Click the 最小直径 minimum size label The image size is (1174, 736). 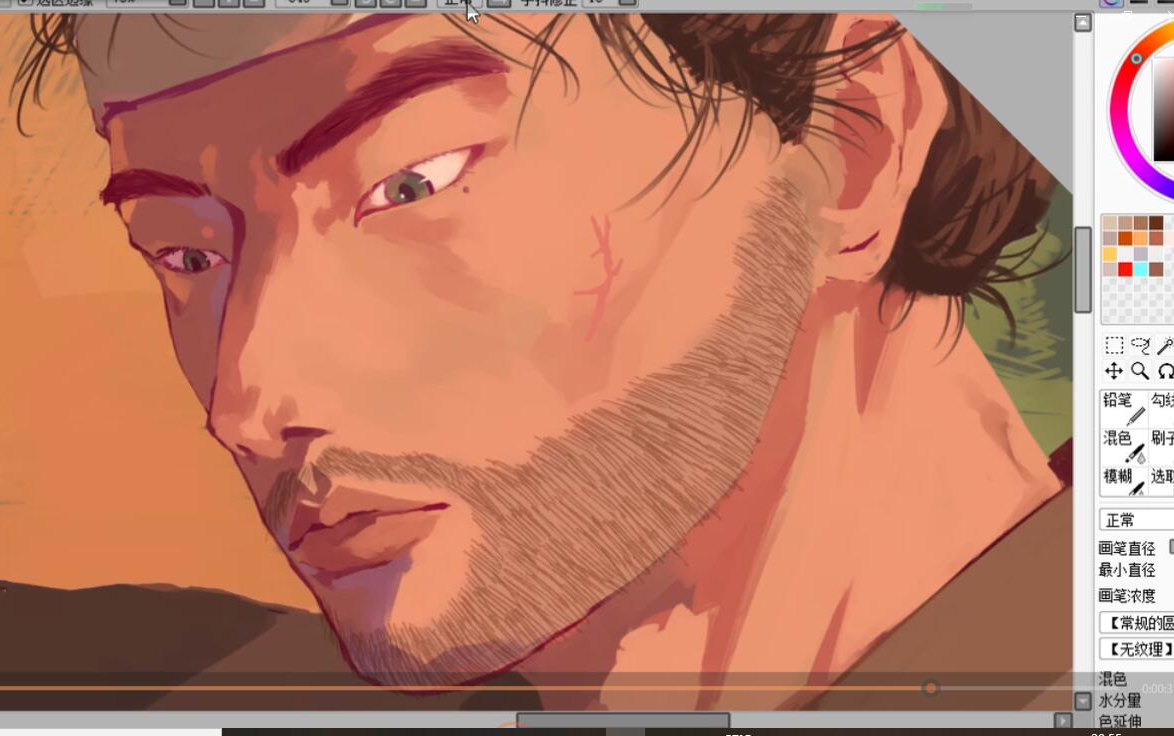coord(1127,570)
